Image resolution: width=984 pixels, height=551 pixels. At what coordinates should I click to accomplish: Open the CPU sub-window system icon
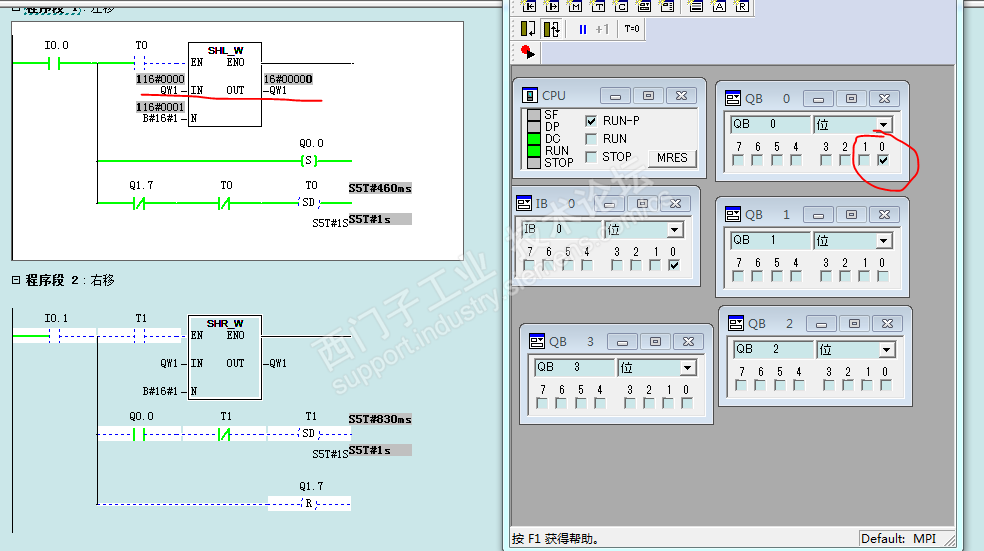click(530, 95)
